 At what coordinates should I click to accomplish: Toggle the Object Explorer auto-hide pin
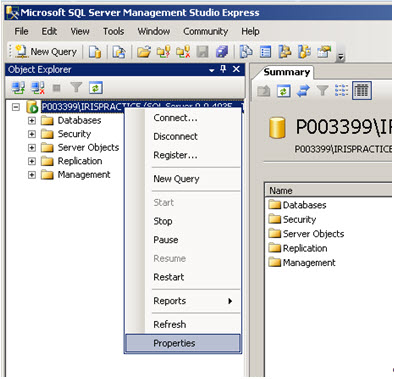(223, 69)
